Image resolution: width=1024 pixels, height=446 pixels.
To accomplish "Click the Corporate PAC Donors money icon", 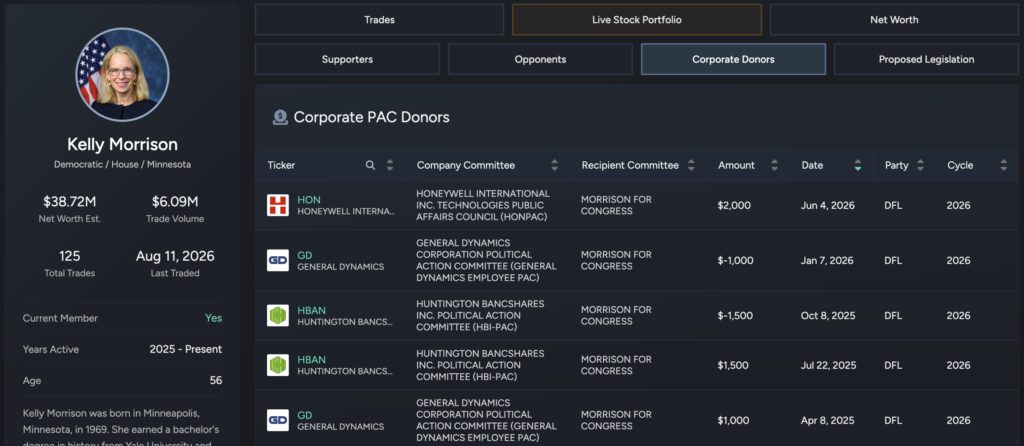I will pyautogui.click(x=280, y=118).
